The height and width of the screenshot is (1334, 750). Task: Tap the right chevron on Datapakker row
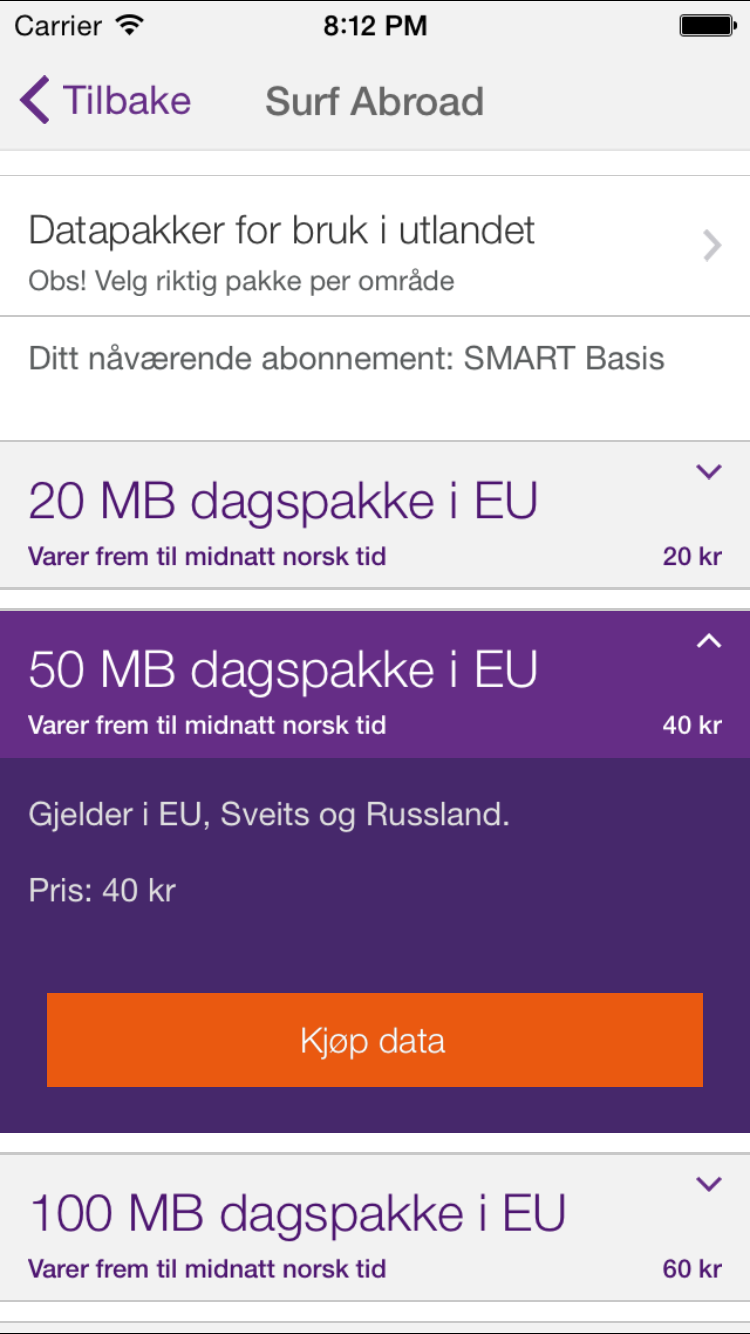[711, 245]
